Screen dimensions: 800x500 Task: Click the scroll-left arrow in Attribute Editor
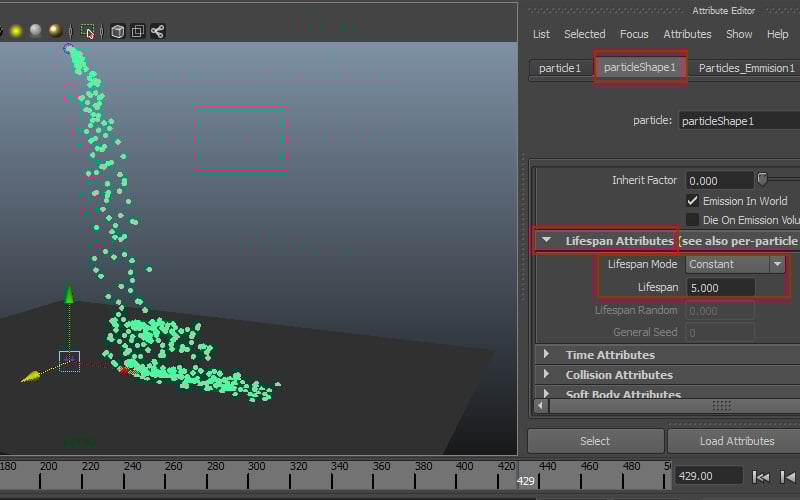[541, 406]
